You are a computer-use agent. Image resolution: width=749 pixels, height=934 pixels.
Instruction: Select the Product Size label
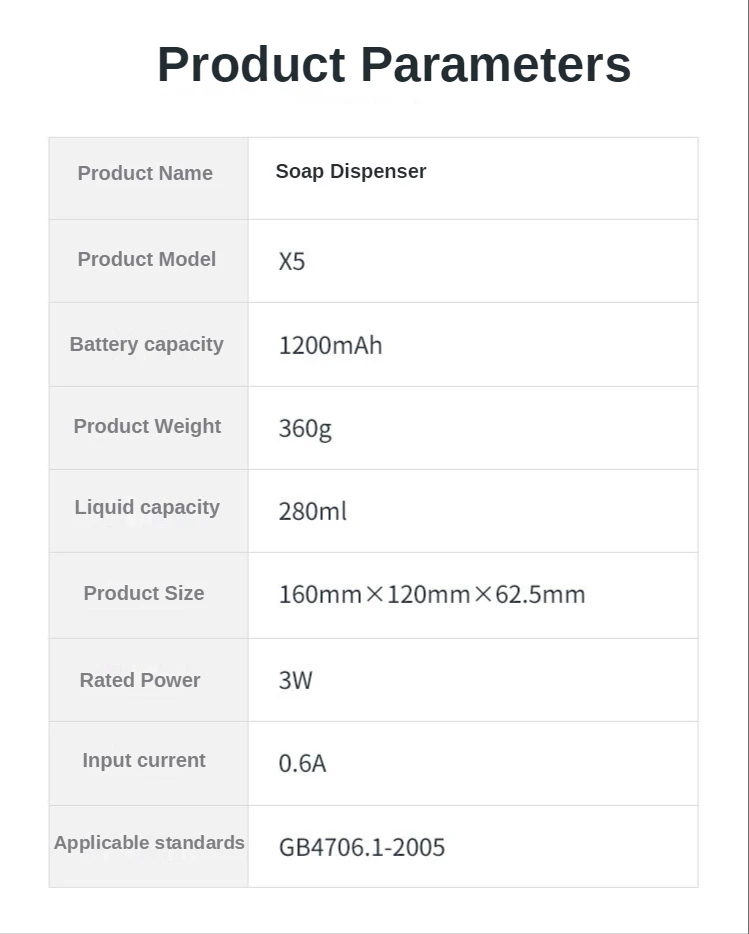pyautogui.click(x=144, y=593)
